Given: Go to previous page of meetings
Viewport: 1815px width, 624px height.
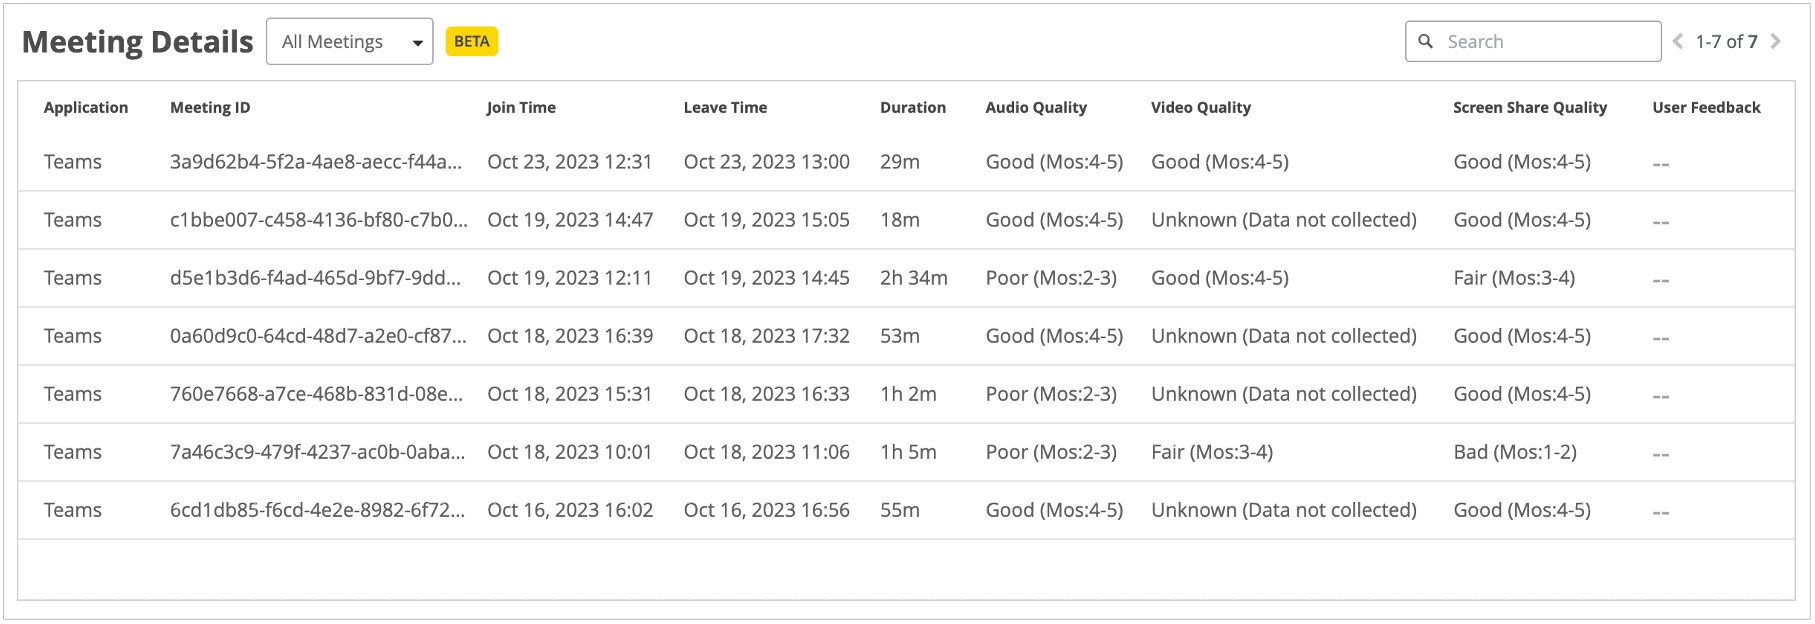Looking at the screenshot, I should pos(1678,41).
